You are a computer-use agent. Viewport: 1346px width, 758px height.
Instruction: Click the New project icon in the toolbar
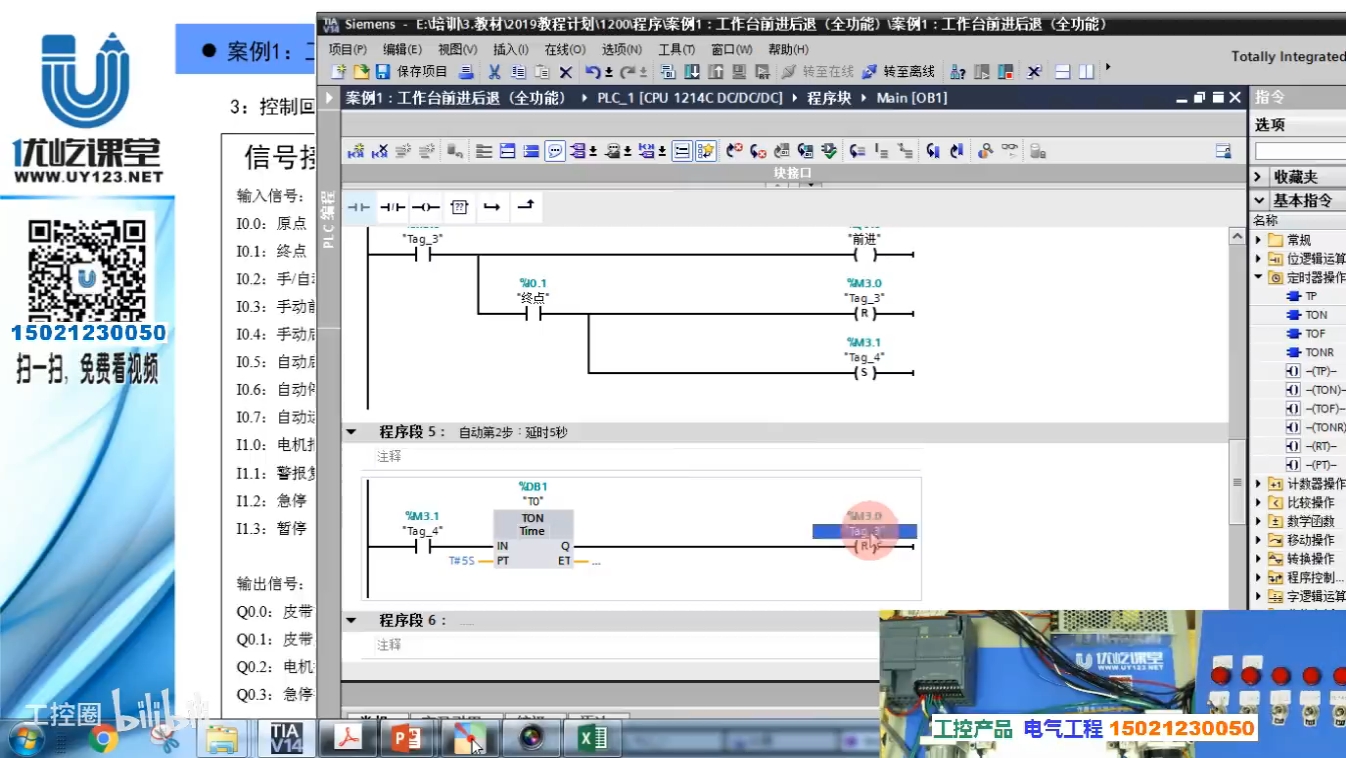[340, 72]
